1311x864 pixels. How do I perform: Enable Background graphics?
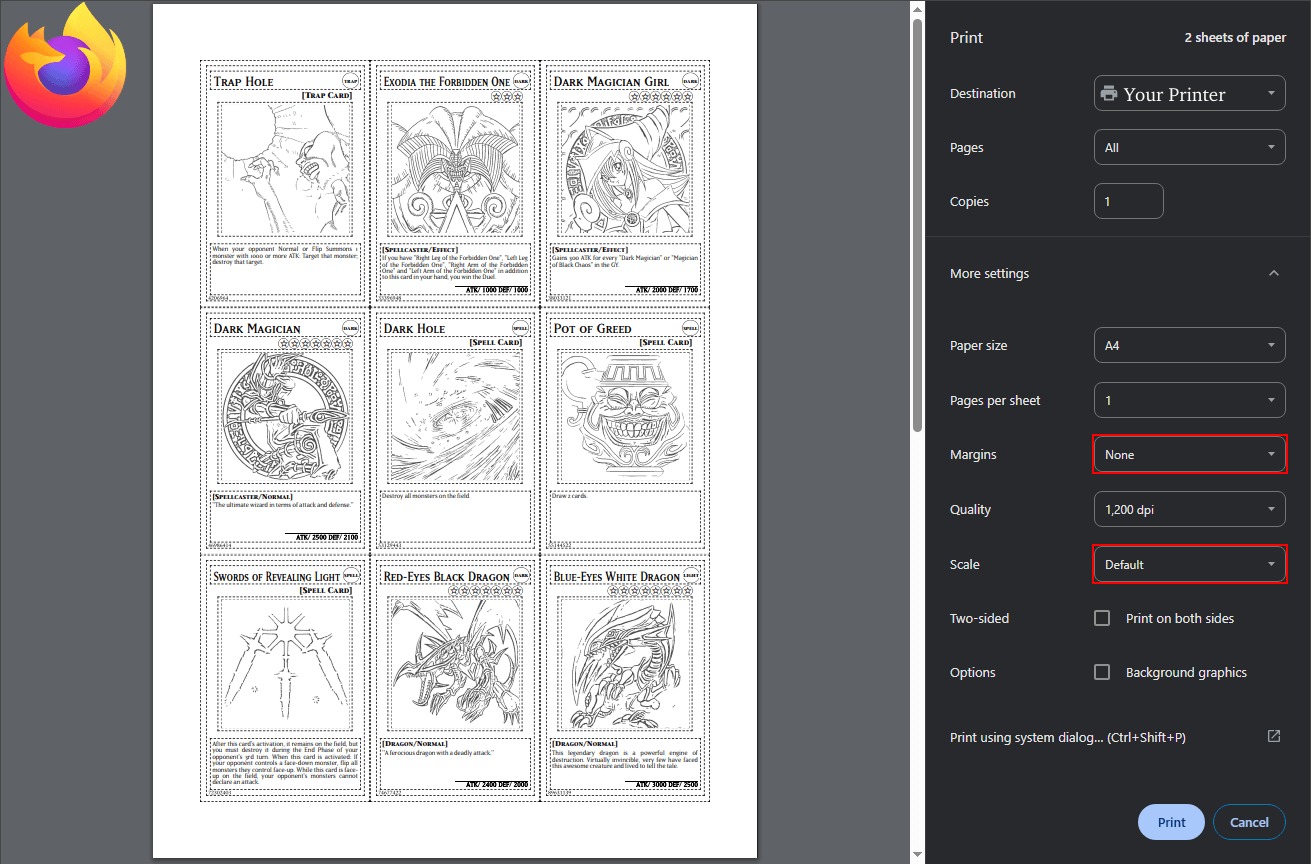(1101, 672)
